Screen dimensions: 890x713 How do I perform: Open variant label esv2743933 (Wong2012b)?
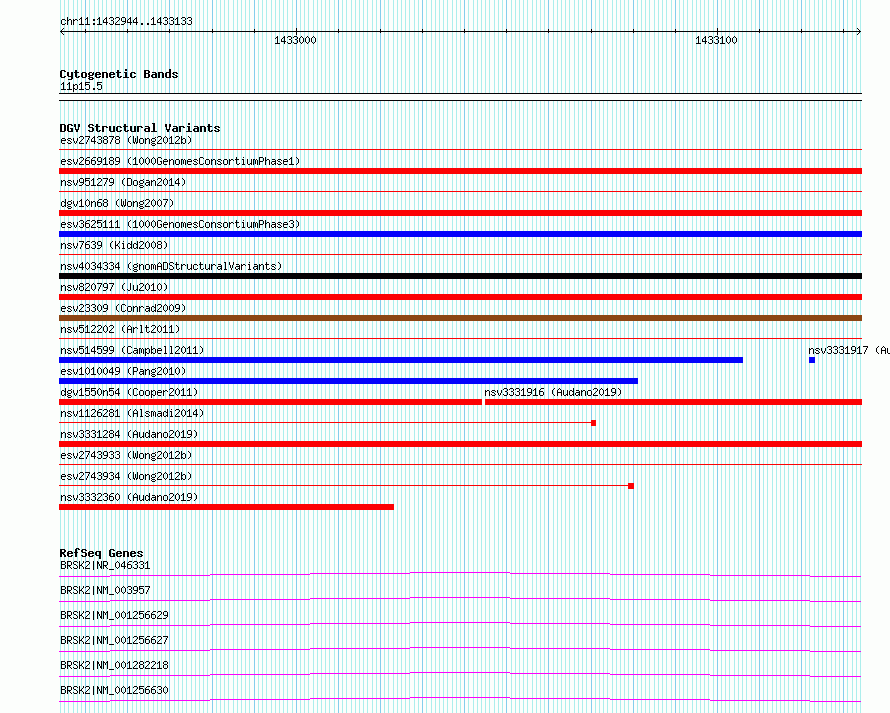click(126, 455)
